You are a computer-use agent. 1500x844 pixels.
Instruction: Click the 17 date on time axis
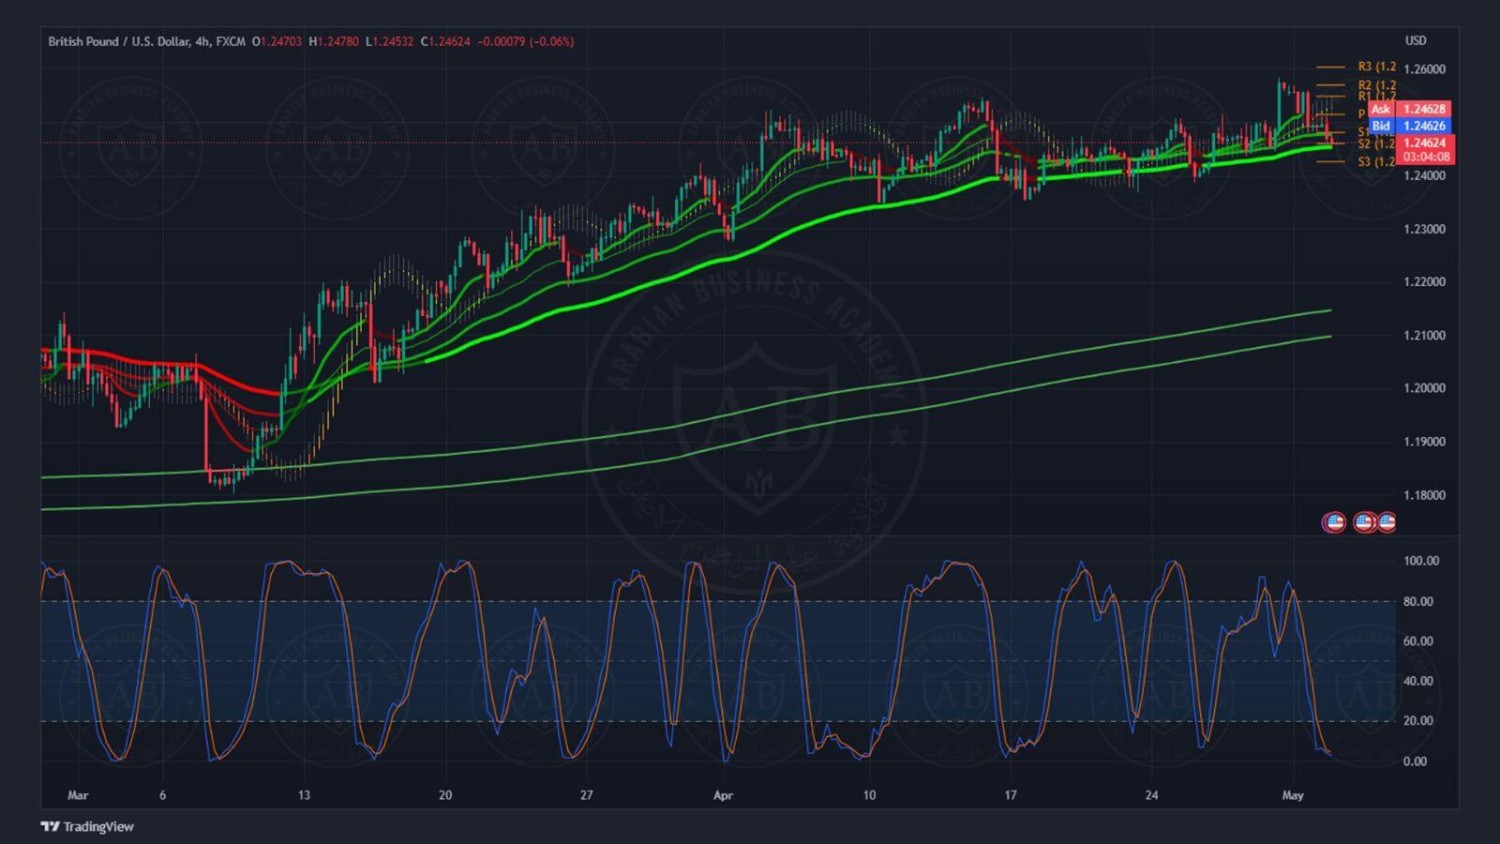tap(1010, 796)
